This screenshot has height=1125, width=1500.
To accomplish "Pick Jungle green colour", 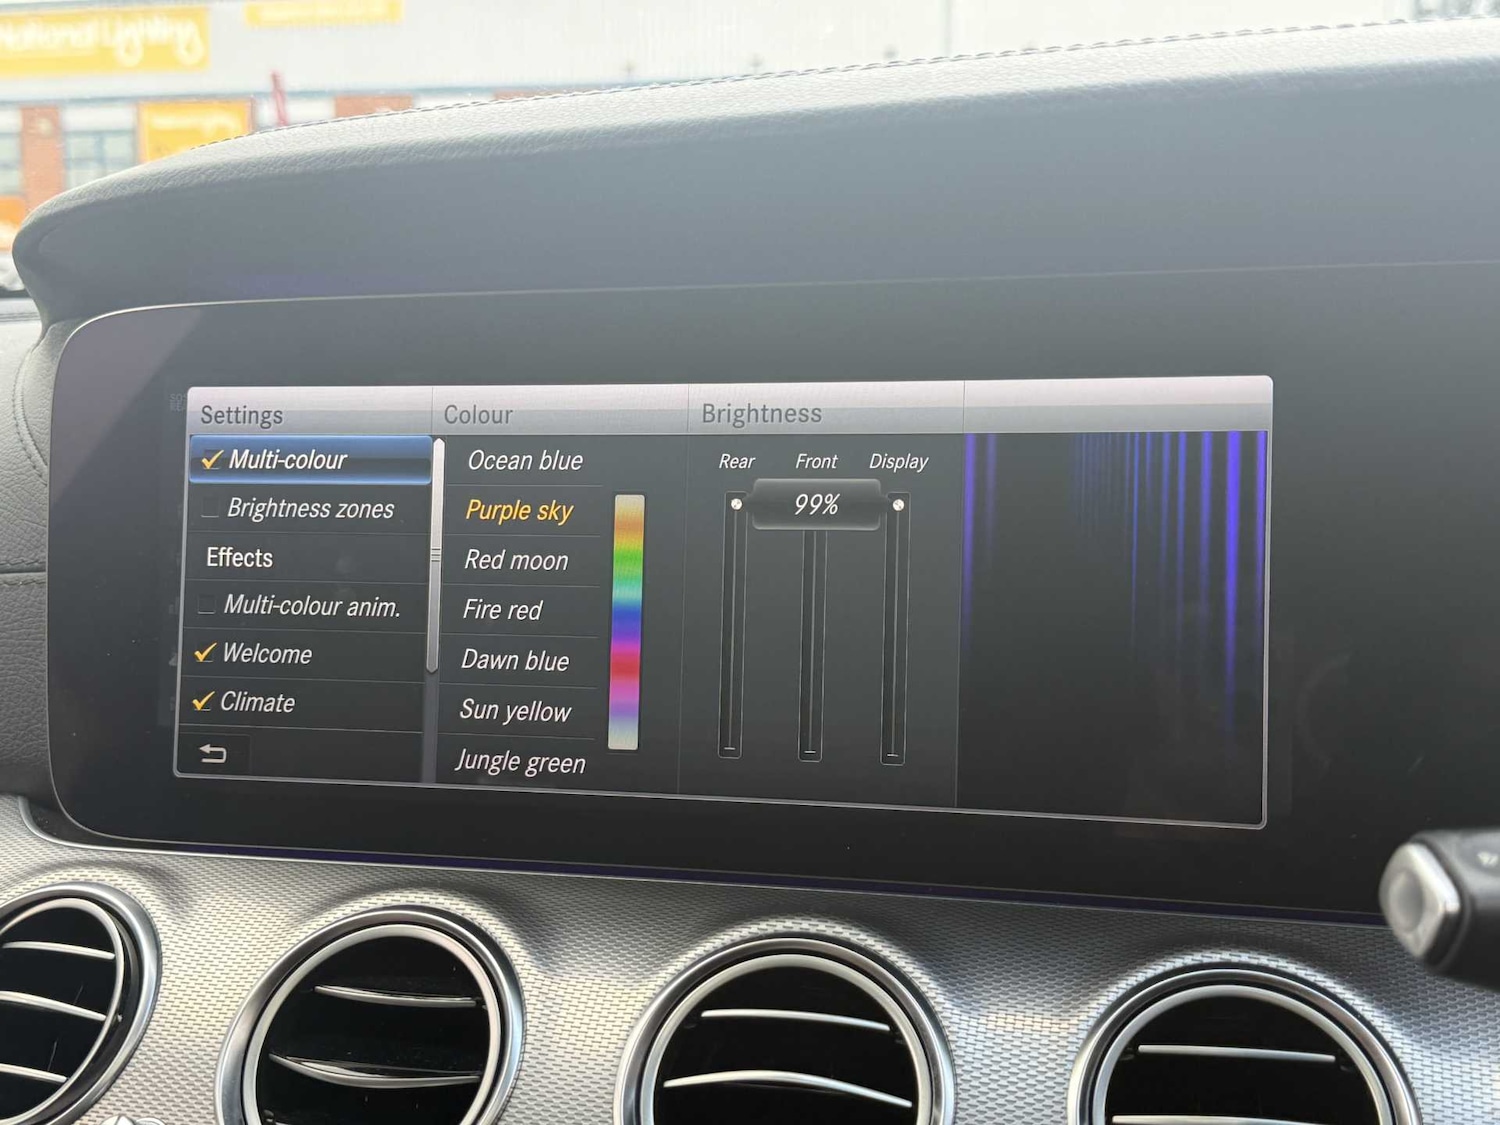I will click(x=520, y=762).
